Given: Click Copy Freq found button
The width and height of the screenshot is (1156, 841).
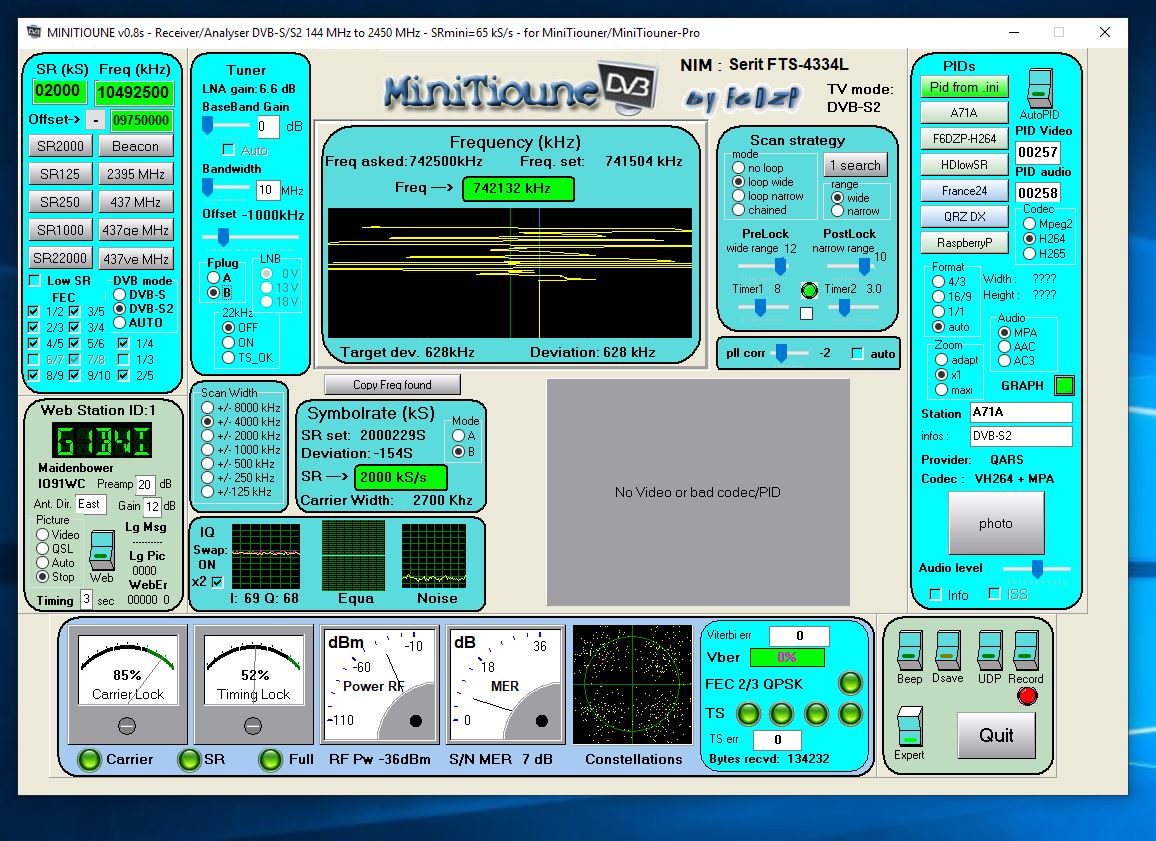Looking at the screenshot, I should (x=392, y=385).
